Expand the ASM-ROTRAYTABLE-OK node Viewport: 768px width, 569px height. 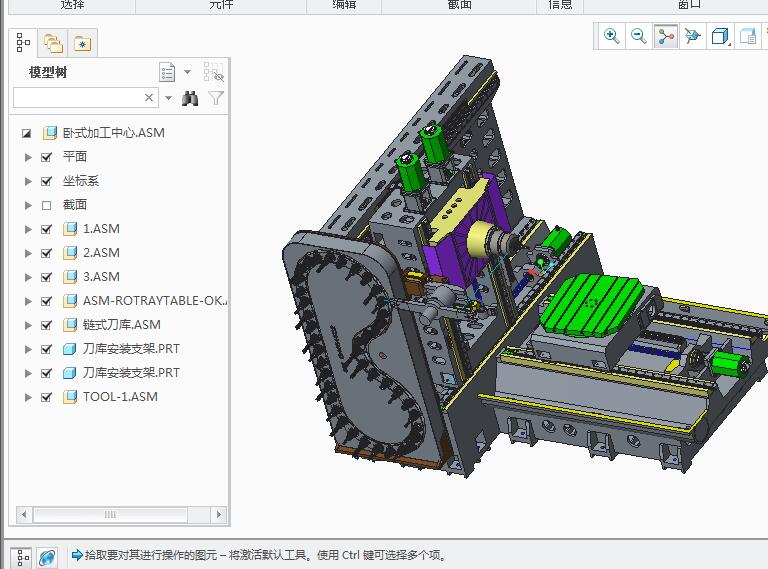(x=28, y=301)
